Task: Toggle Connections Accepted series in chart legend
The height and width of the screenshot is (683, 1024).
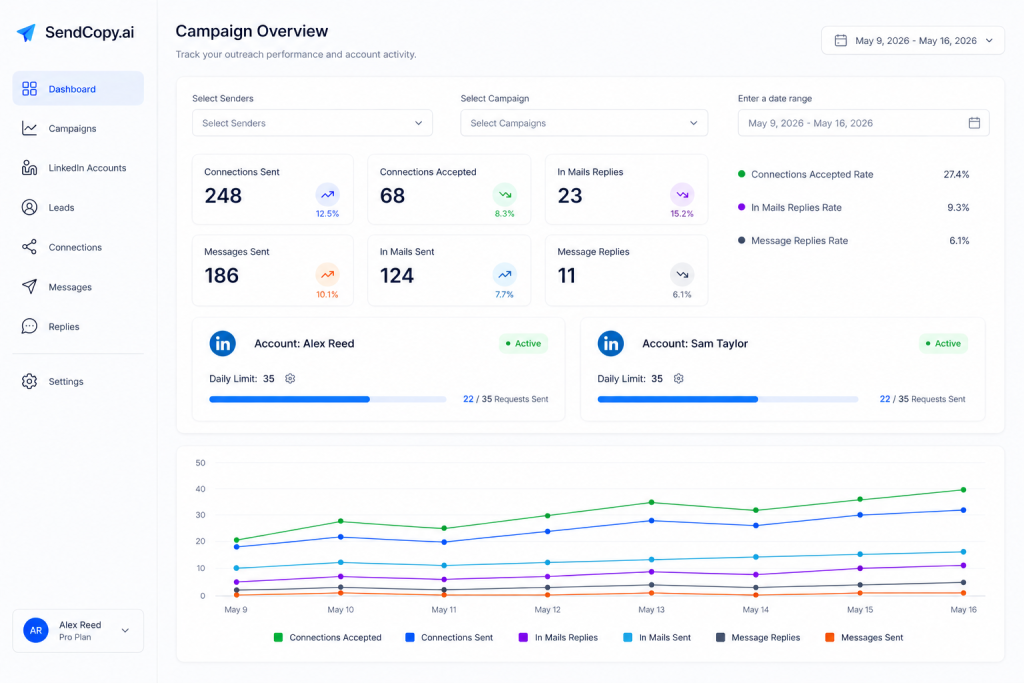Action: coord(327,637)
